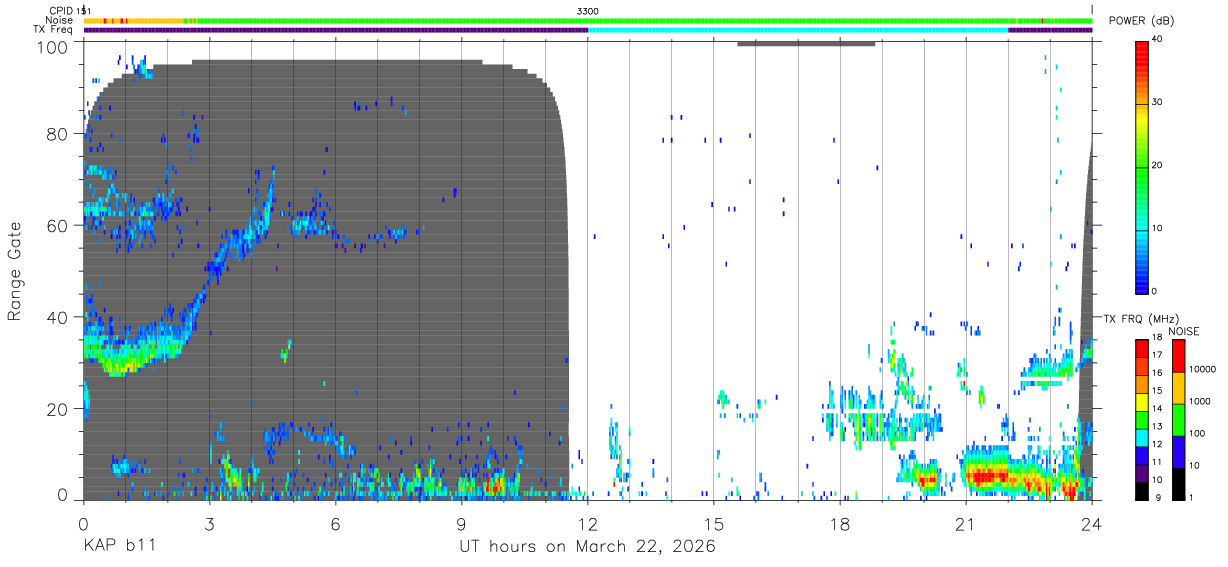The height and width of the screenshot is (567, 1228).
Task: Click the orange segment of Noise bar
Action: [x=133, y=20]
